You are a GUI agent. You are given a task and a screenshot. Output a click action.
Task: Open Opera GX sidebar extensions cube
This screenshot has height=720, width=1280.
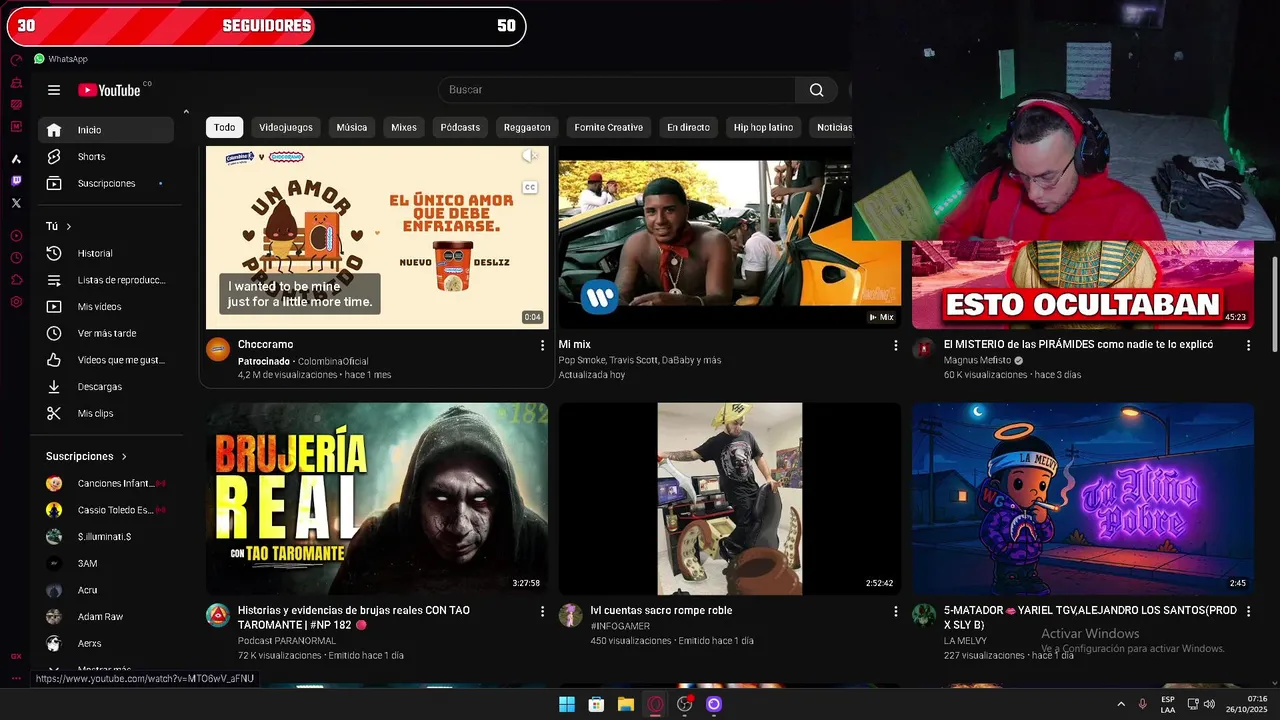click(16, 280)
